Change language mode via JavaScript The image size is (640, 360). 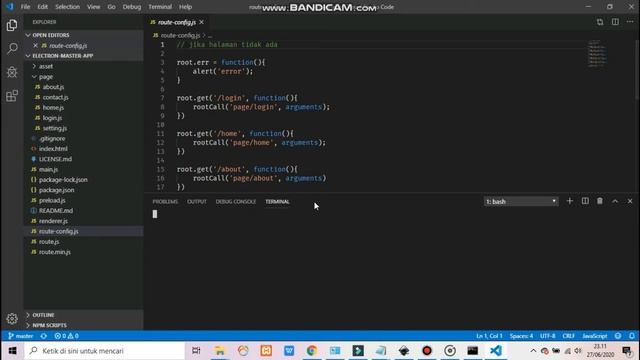594,336
